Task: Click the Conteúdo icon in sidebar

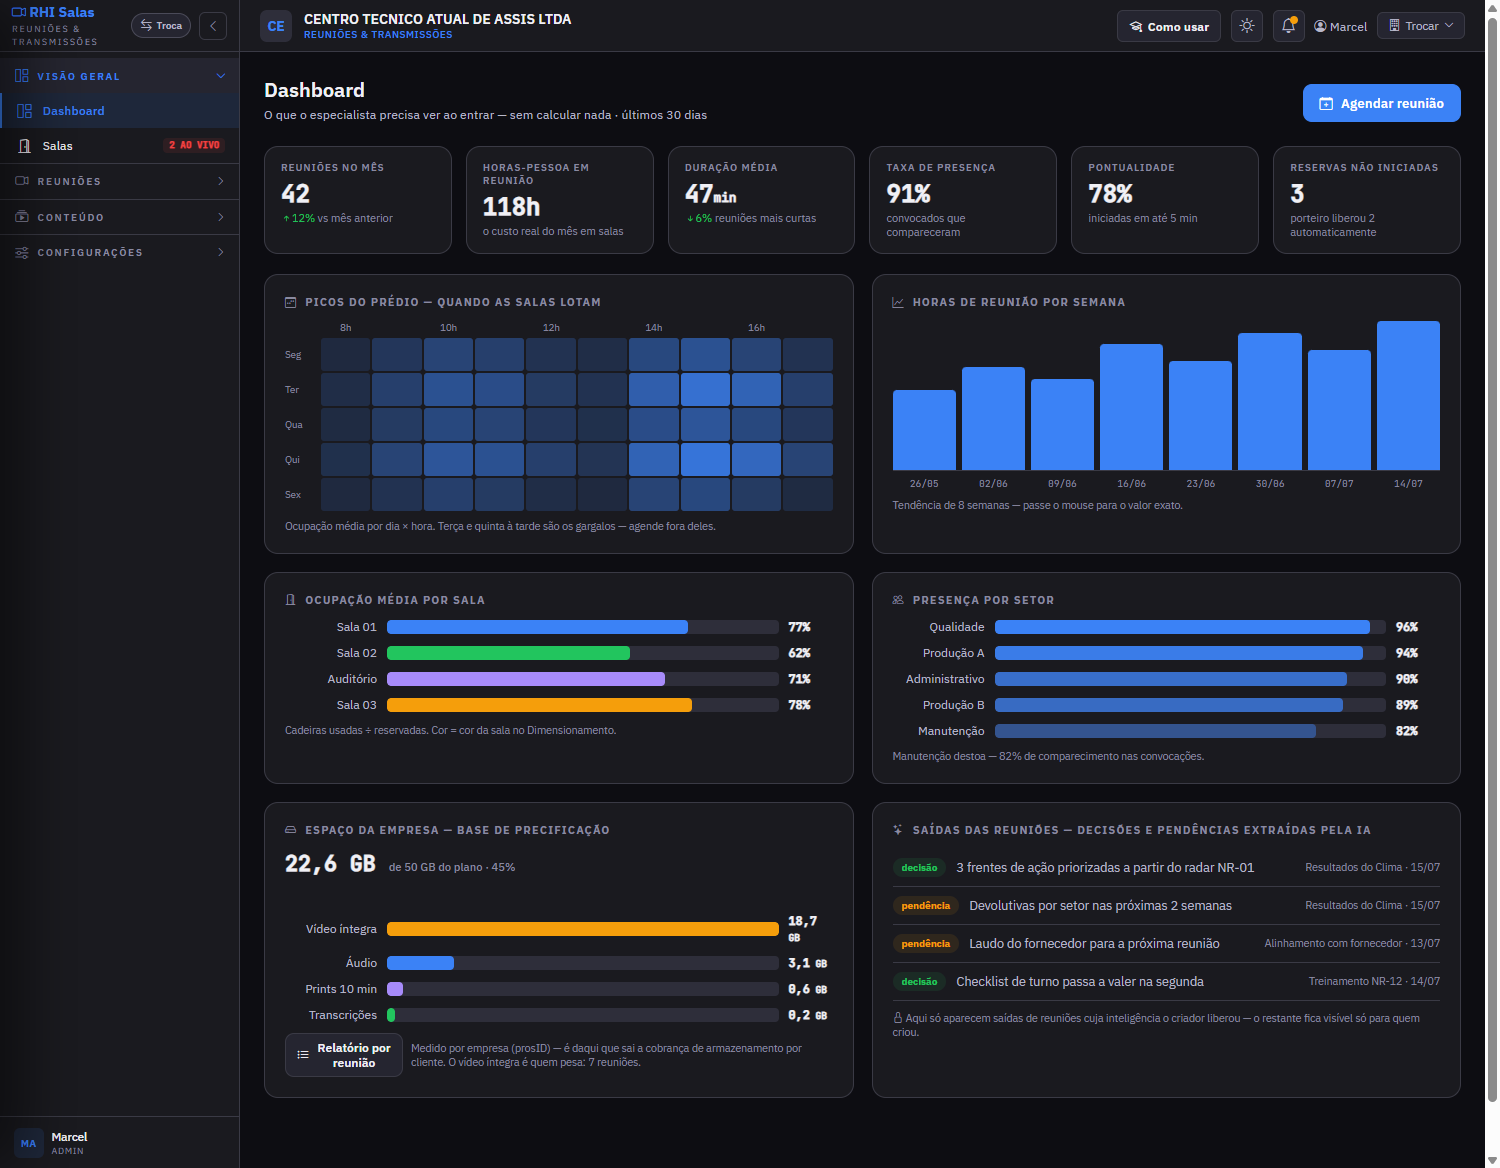Action: (22, 217)
